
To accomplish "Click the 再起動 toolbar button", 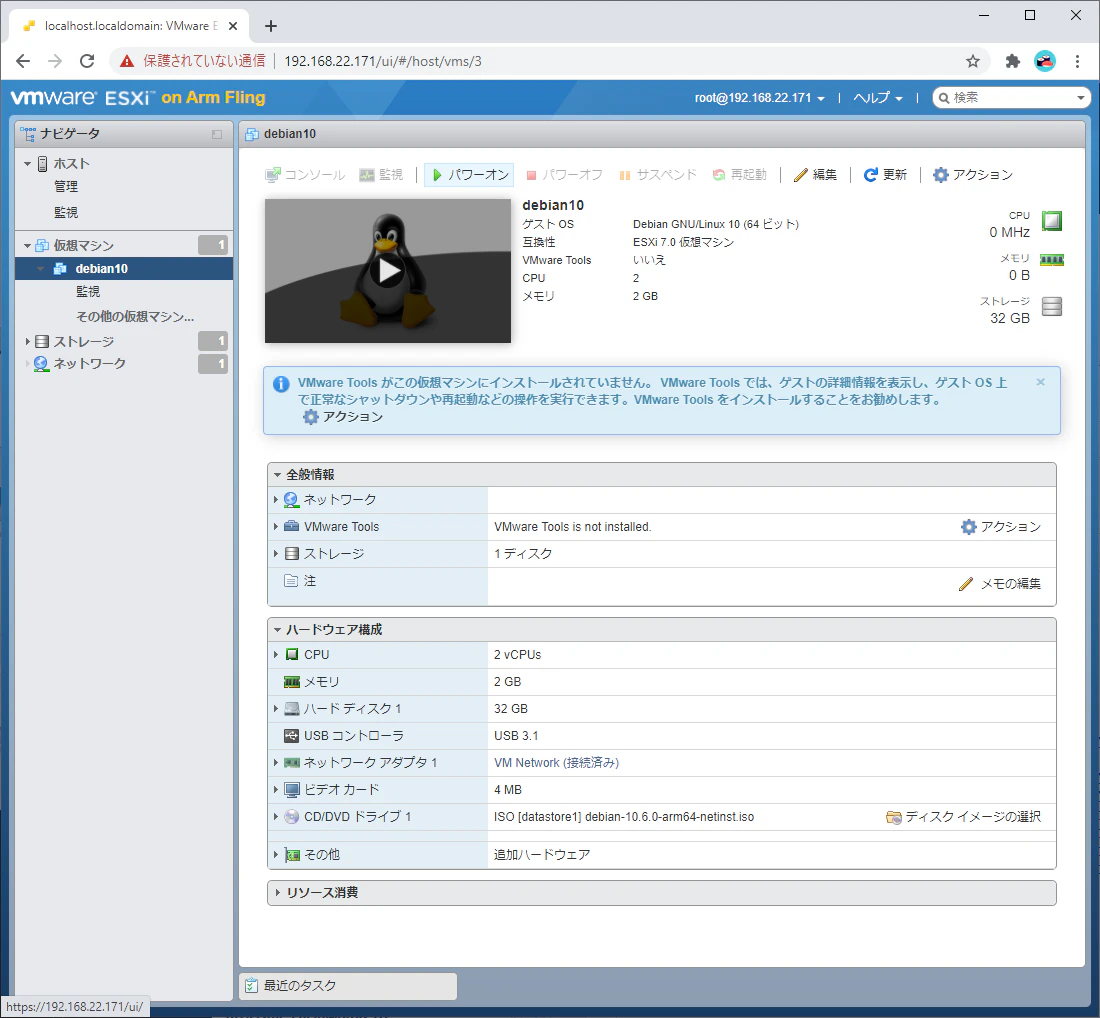I will pos(739,175).
